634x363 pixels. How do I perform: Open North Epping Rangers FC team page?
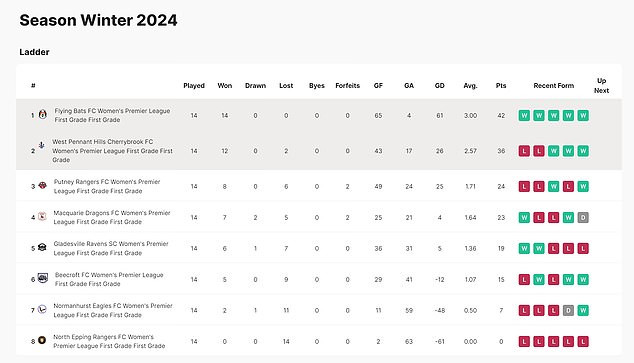(x=109, y=341)
